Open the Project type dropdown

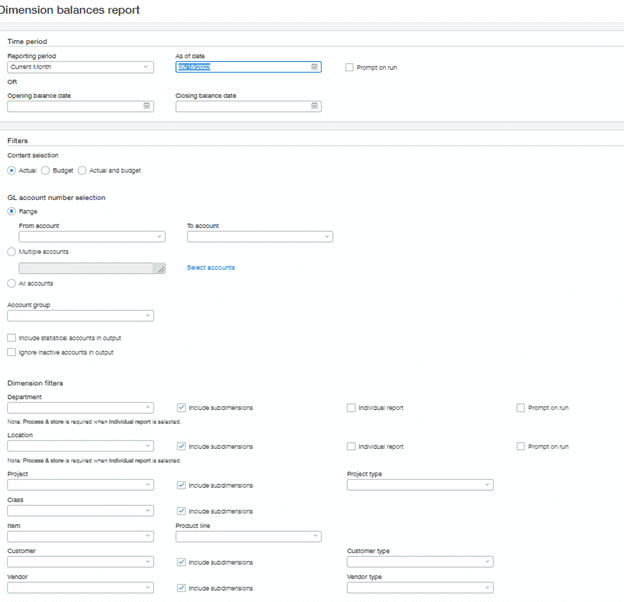[420, 485]
